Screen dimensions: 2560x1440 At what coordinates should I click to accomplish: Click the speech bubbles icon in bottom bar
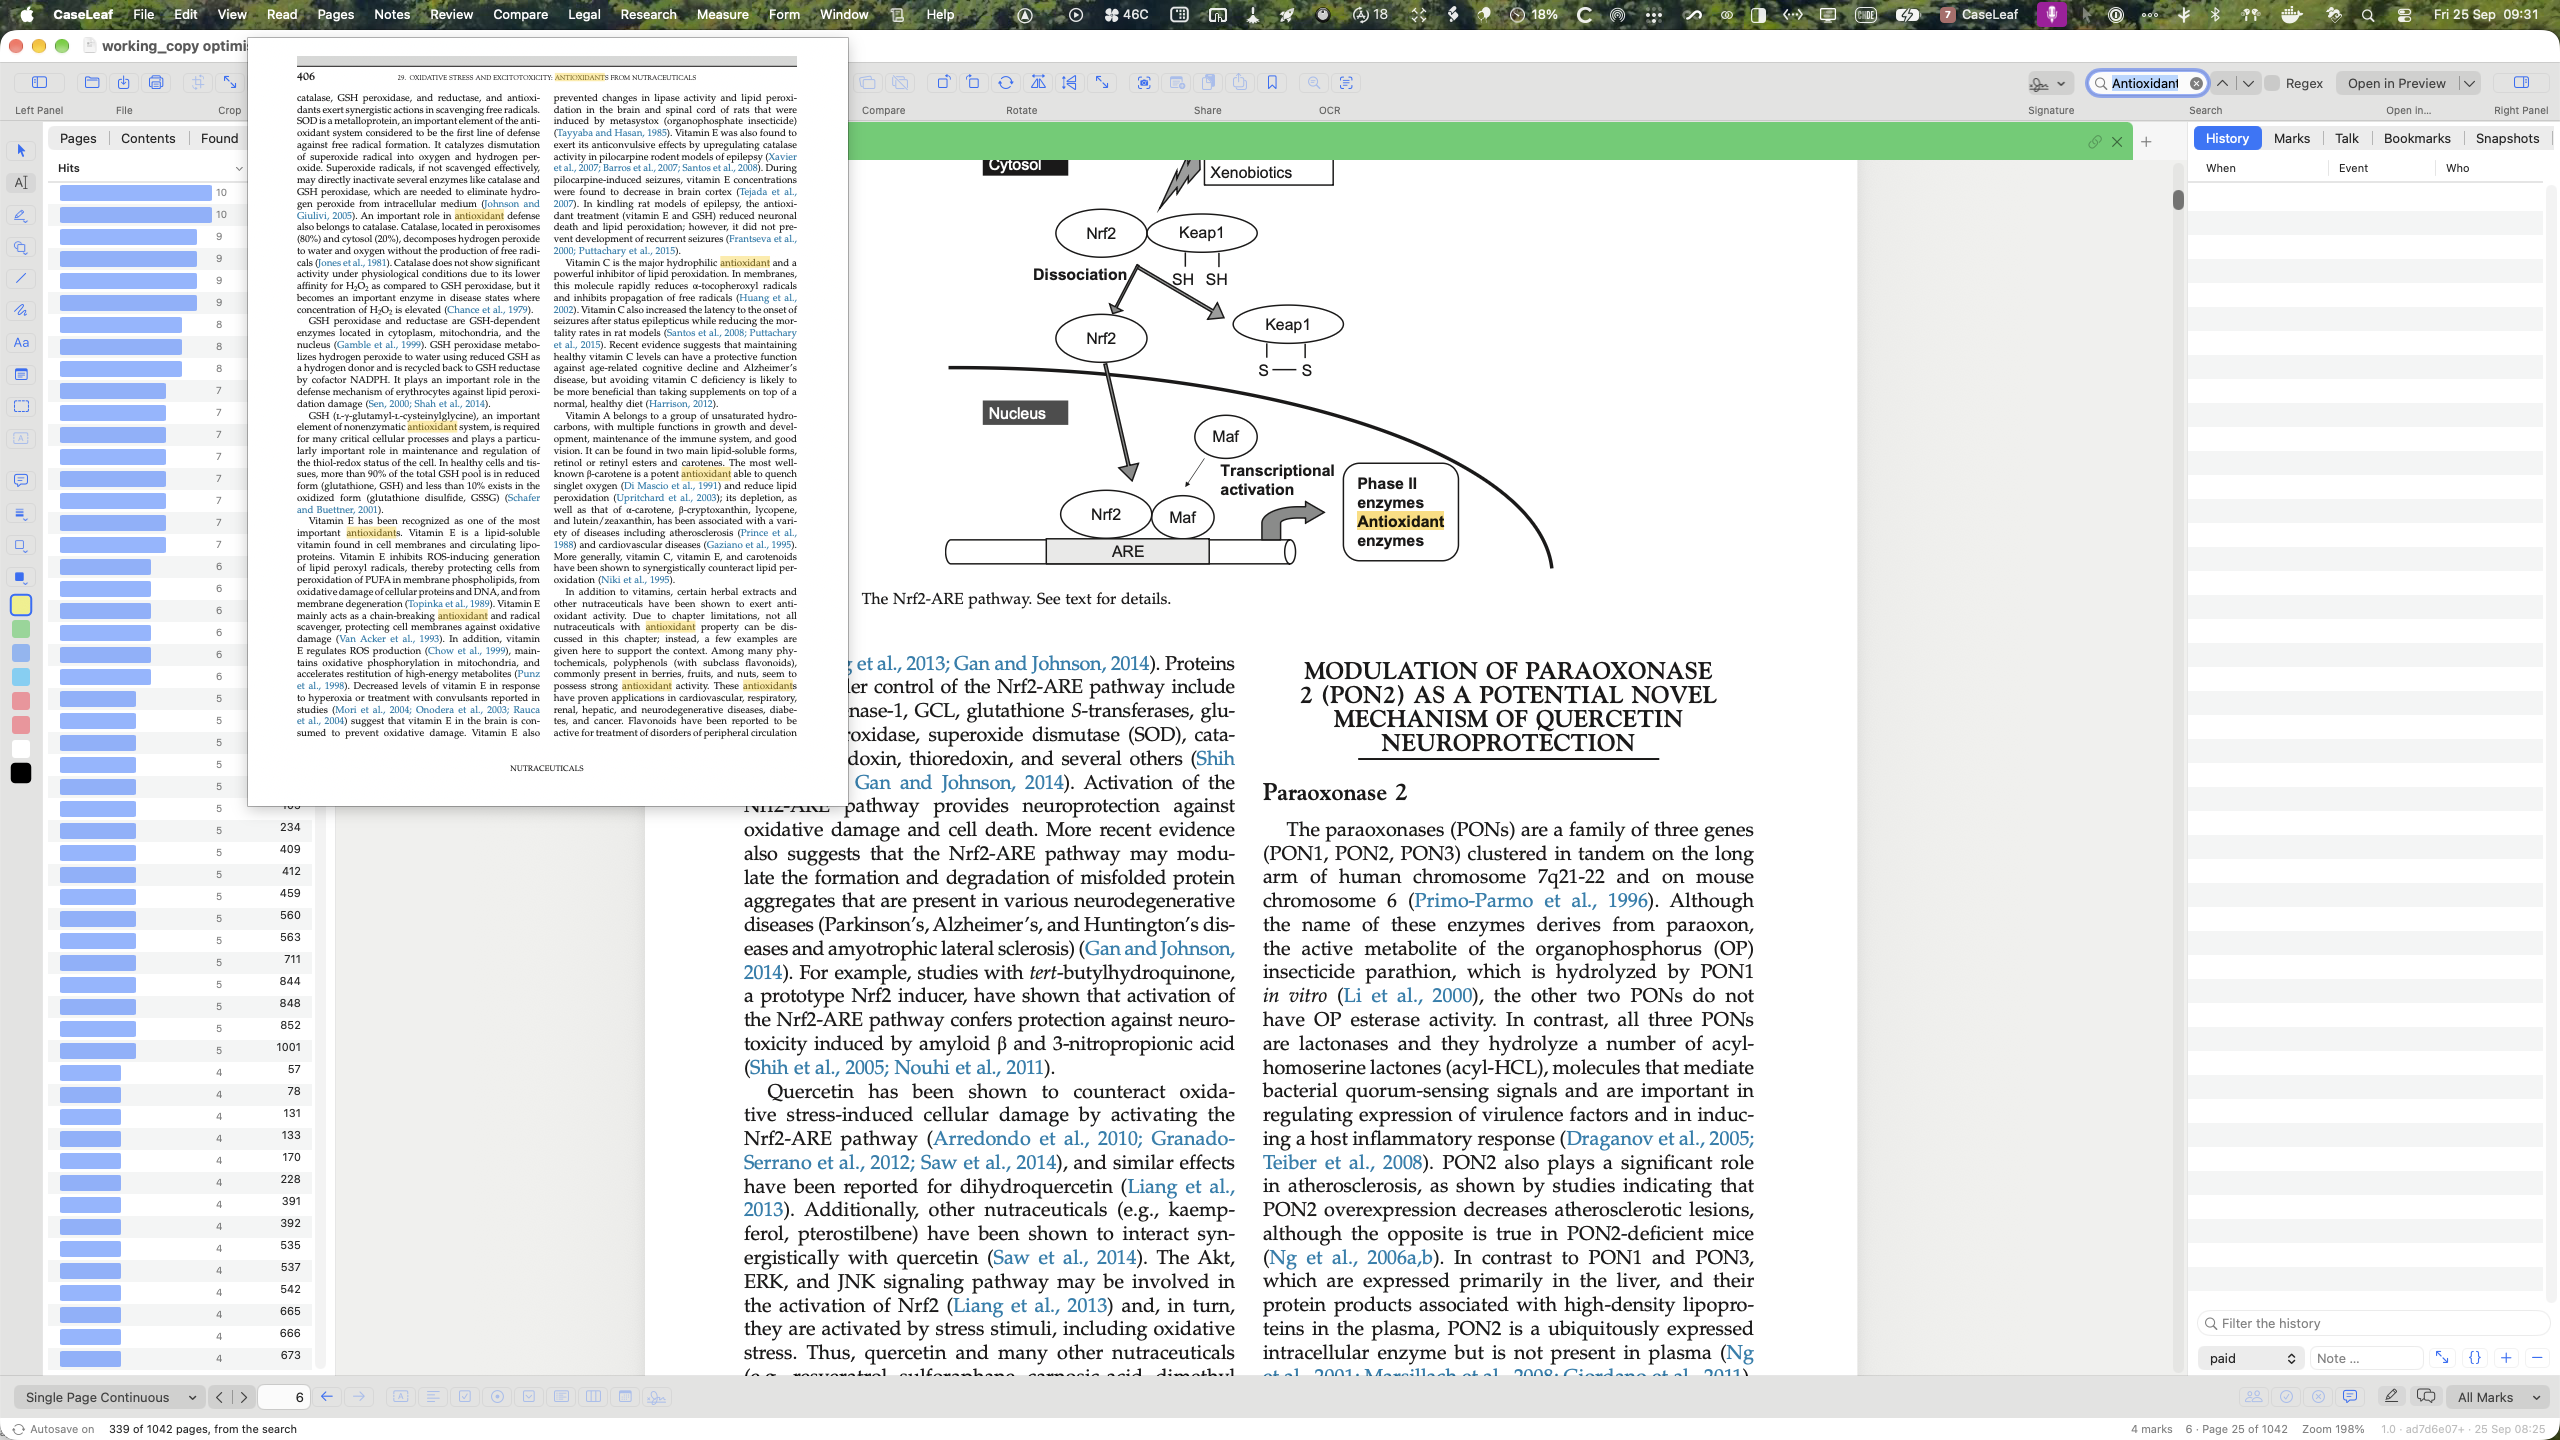[x=2425, y=1397]
